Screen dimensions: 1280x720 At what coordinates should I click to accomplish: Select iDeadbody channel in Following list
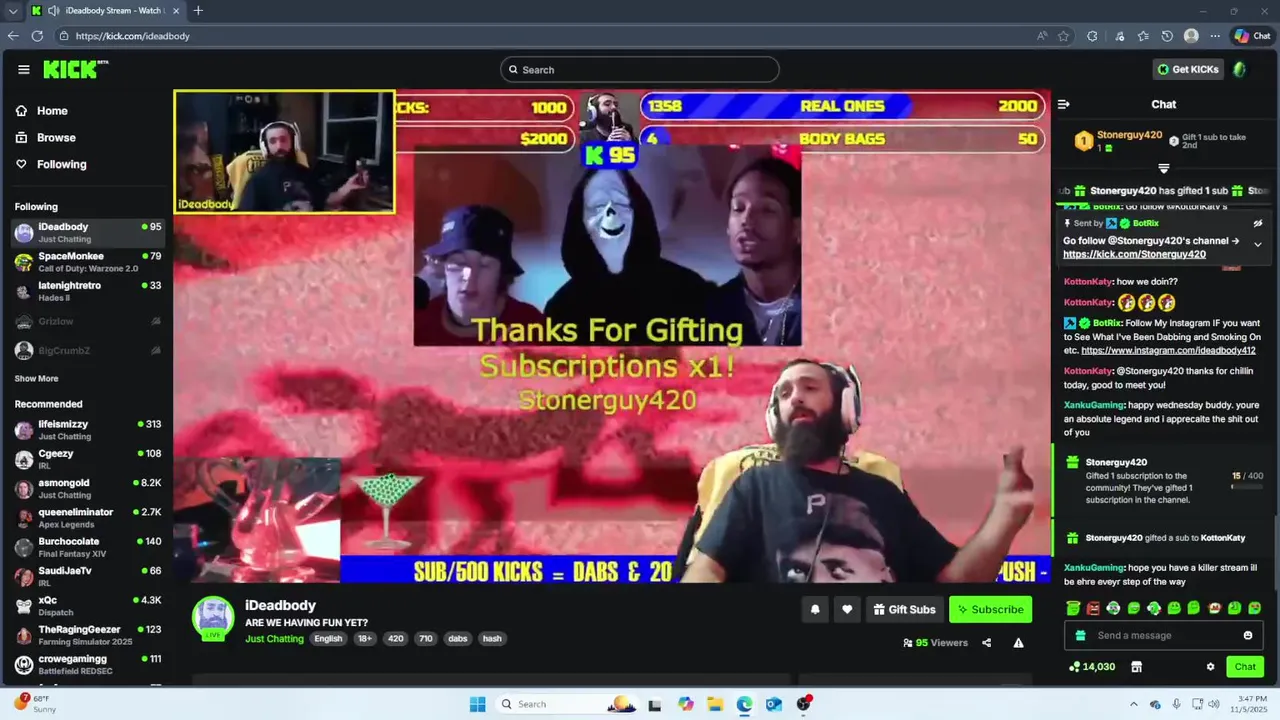point(88,232)
